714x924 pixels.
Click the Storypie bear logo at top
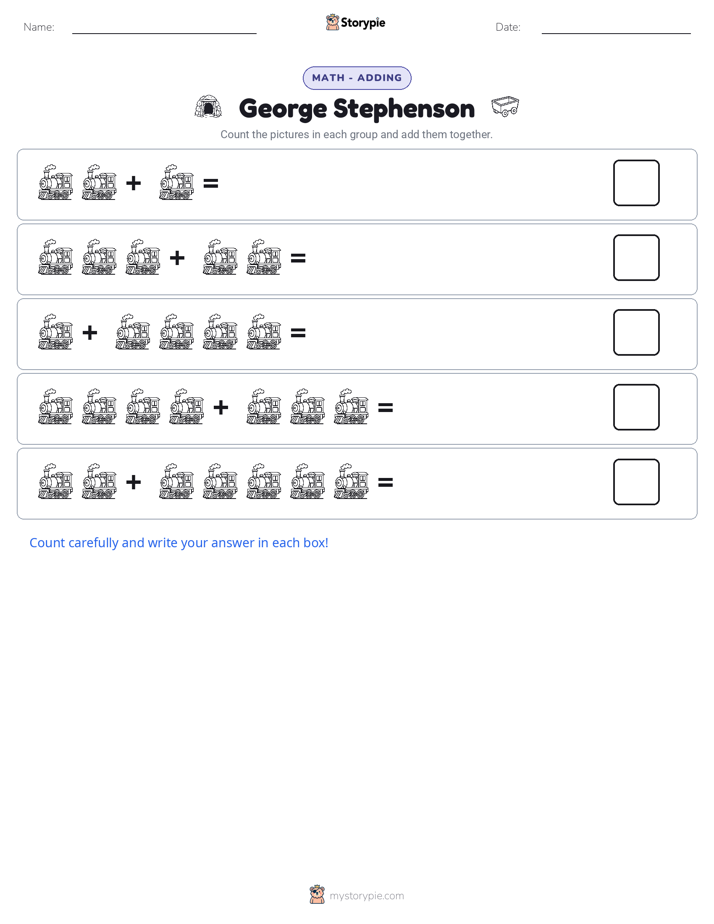(x=332, y=22)
